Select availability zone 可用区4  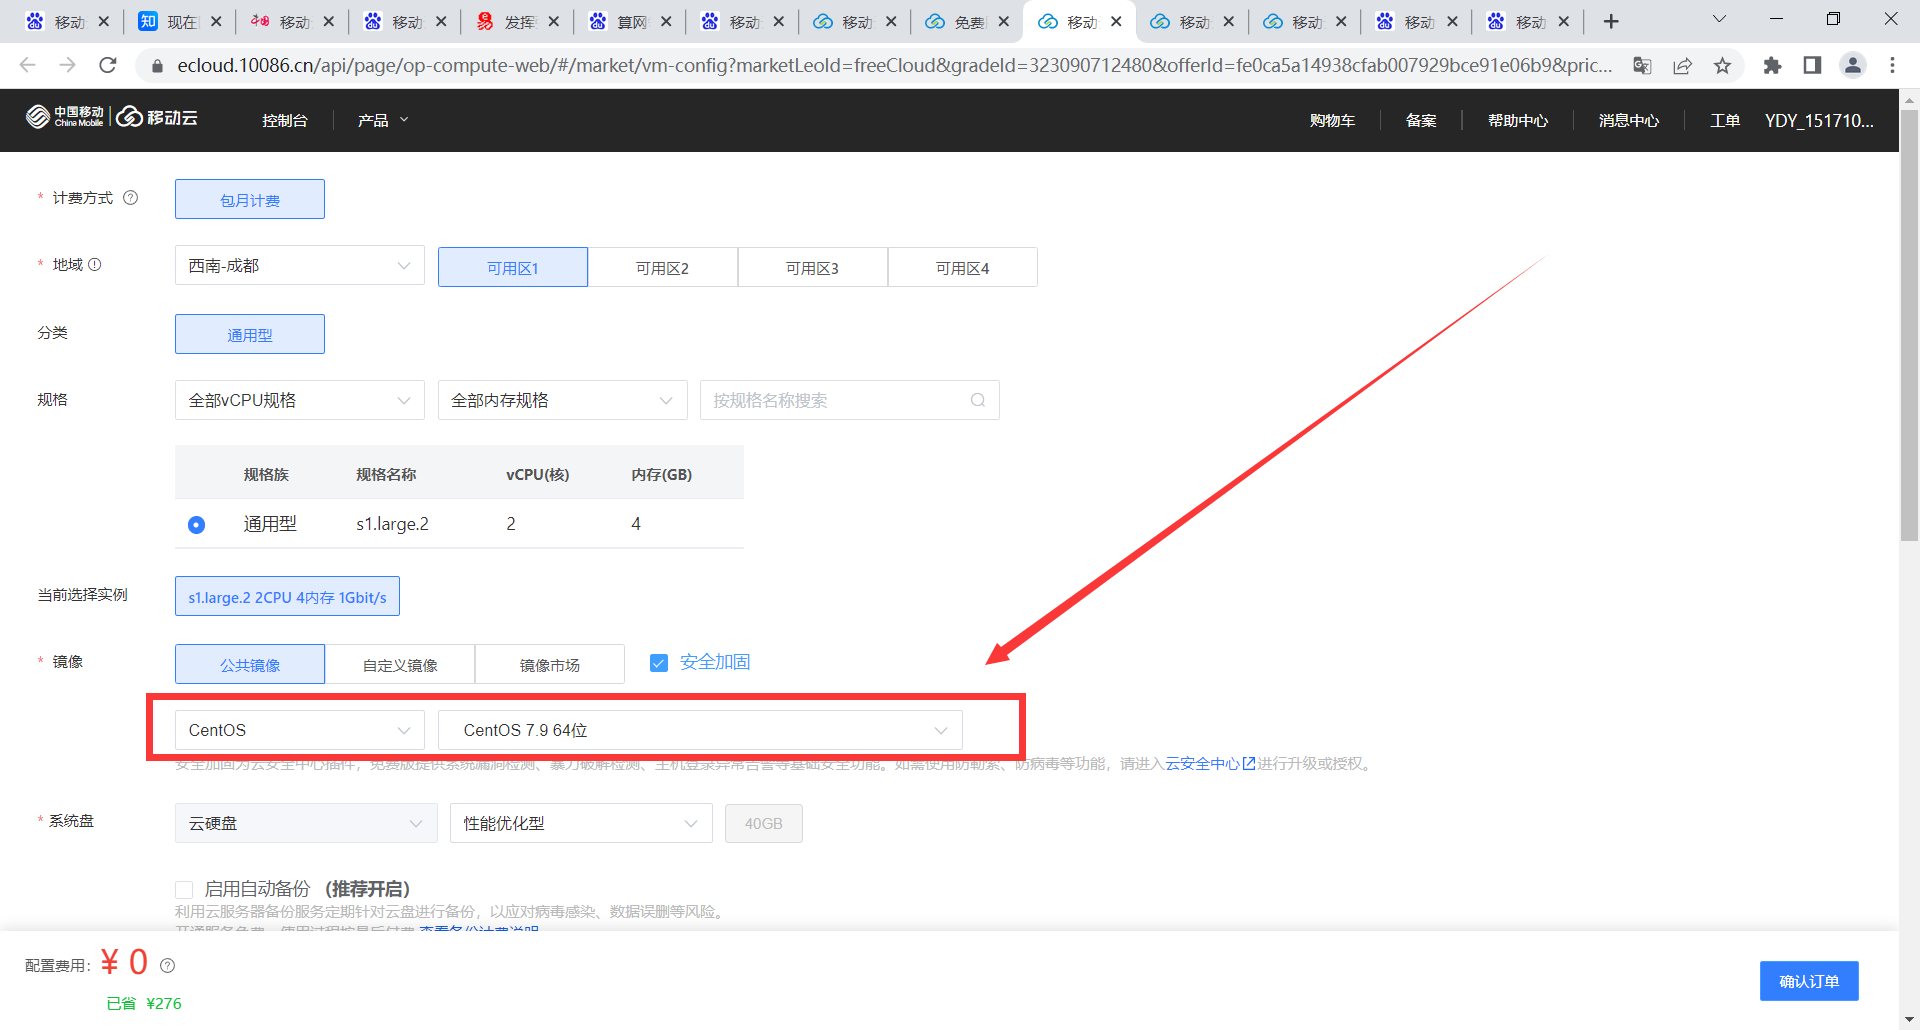(963, 267)
